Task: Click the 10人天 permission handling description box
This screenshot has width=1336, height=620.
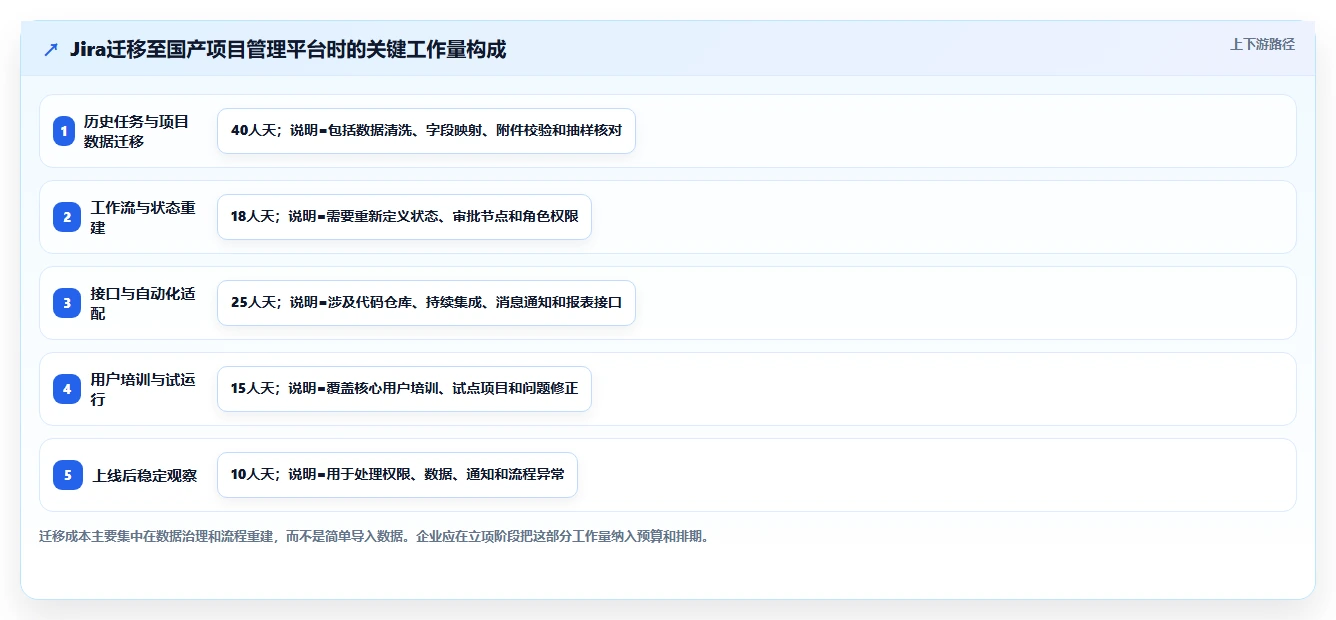Action: click(397, 475)
